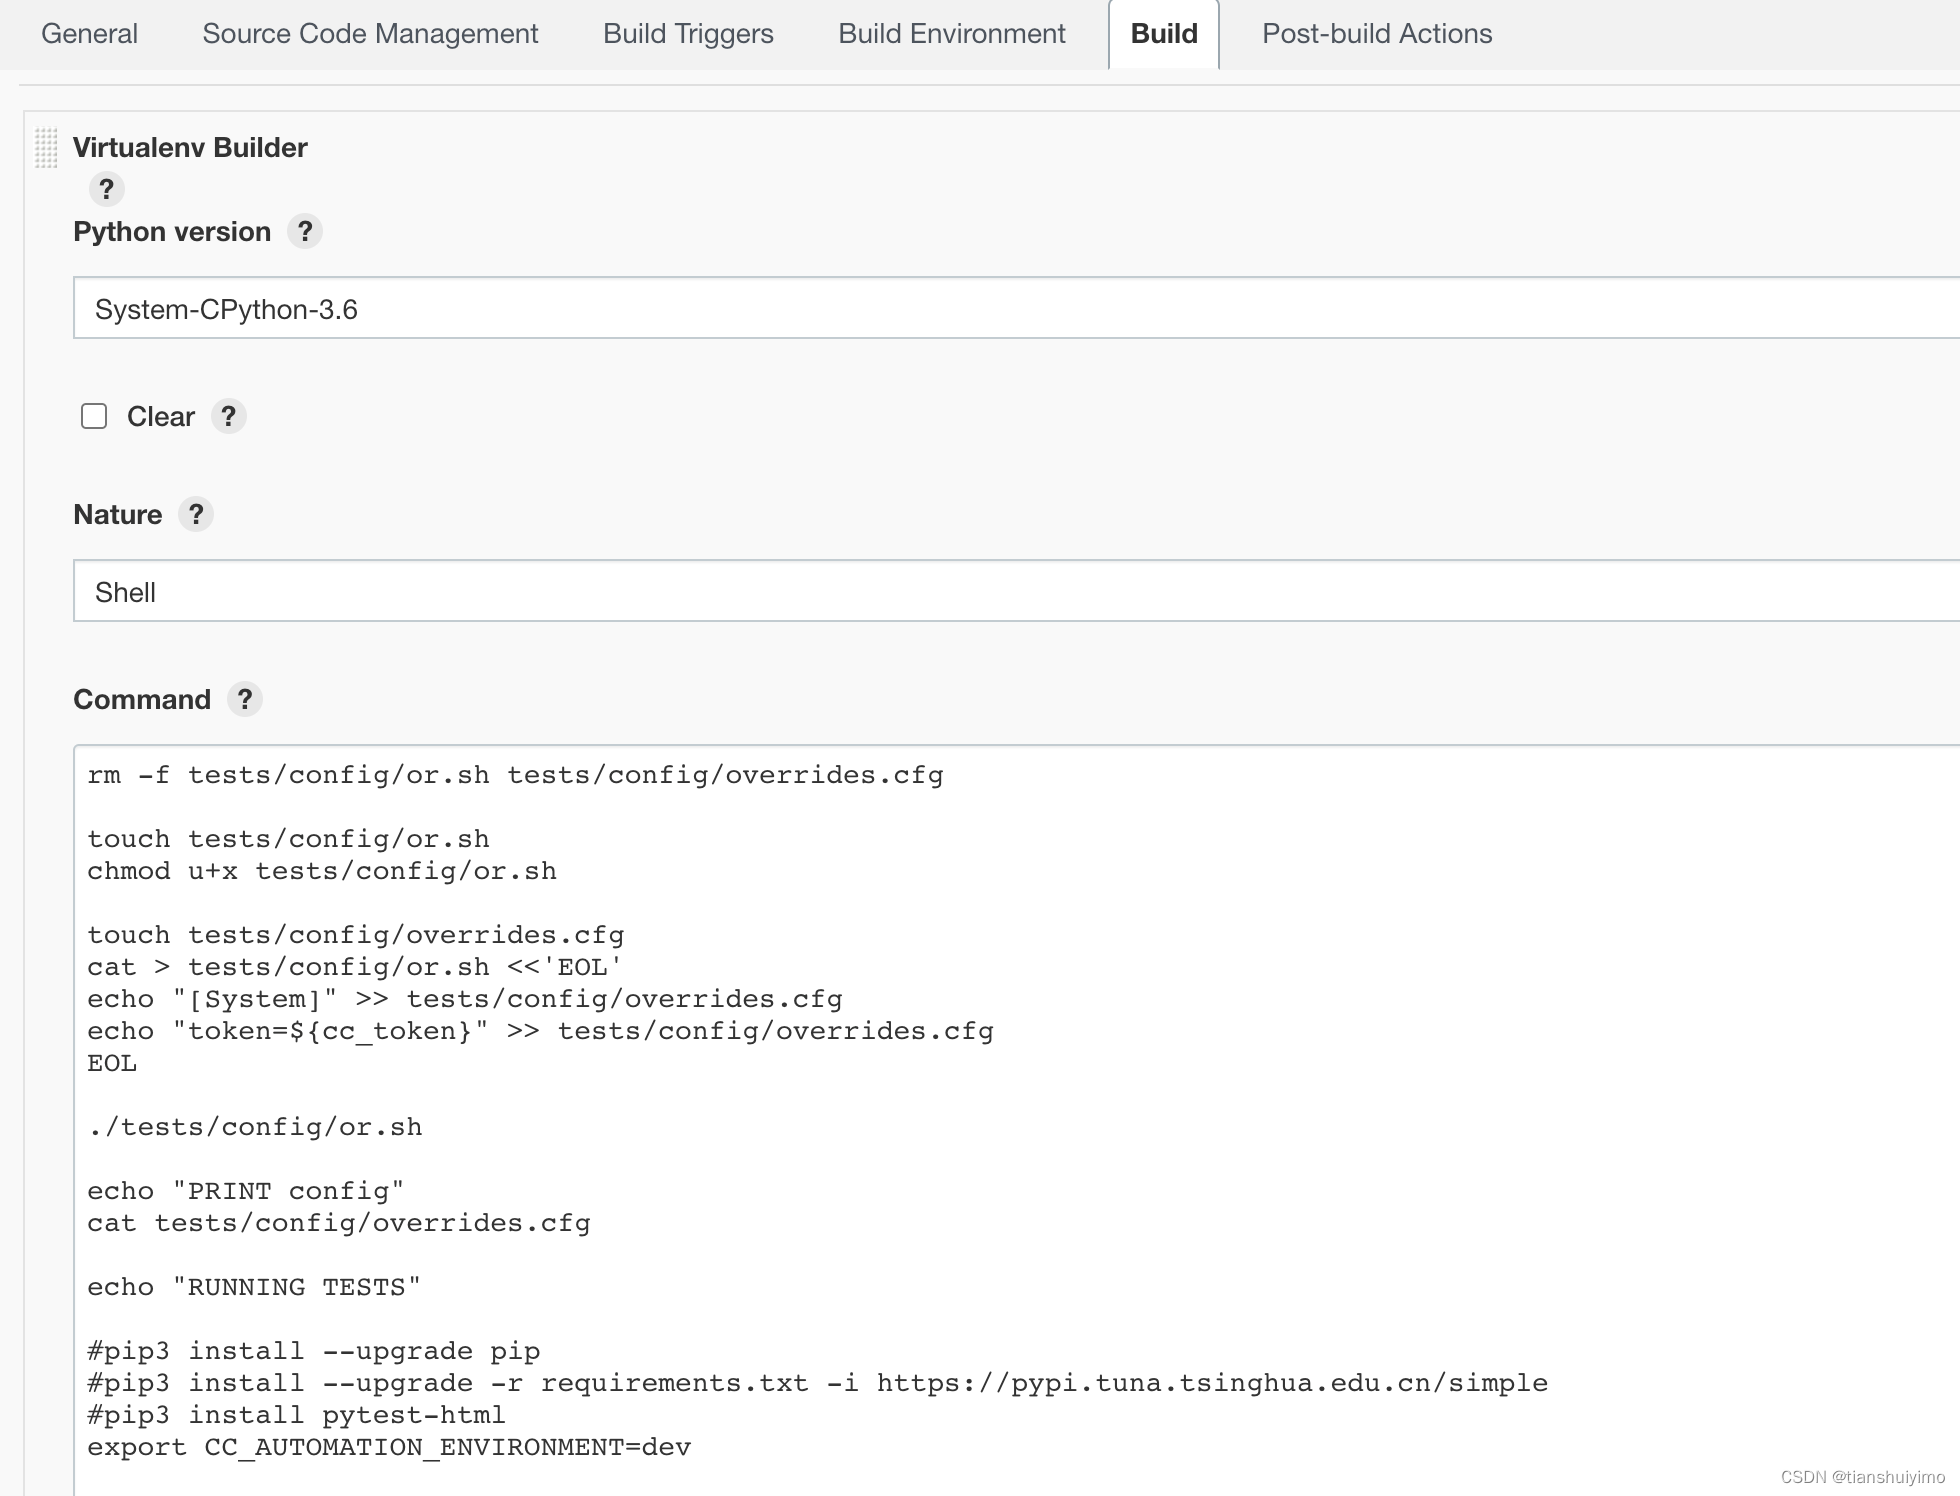Check the Clear build environment box
Image resolution: width=1960 pixels, height=1496 pixels.
click(96, 416)
